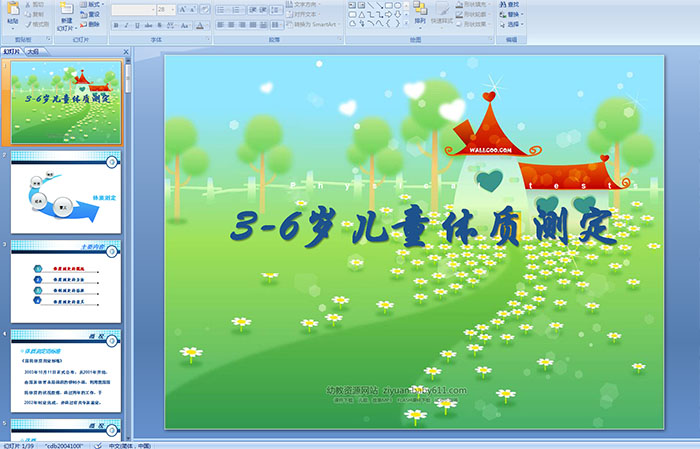Expand the shapes gallery More arrow

[406, 22]
